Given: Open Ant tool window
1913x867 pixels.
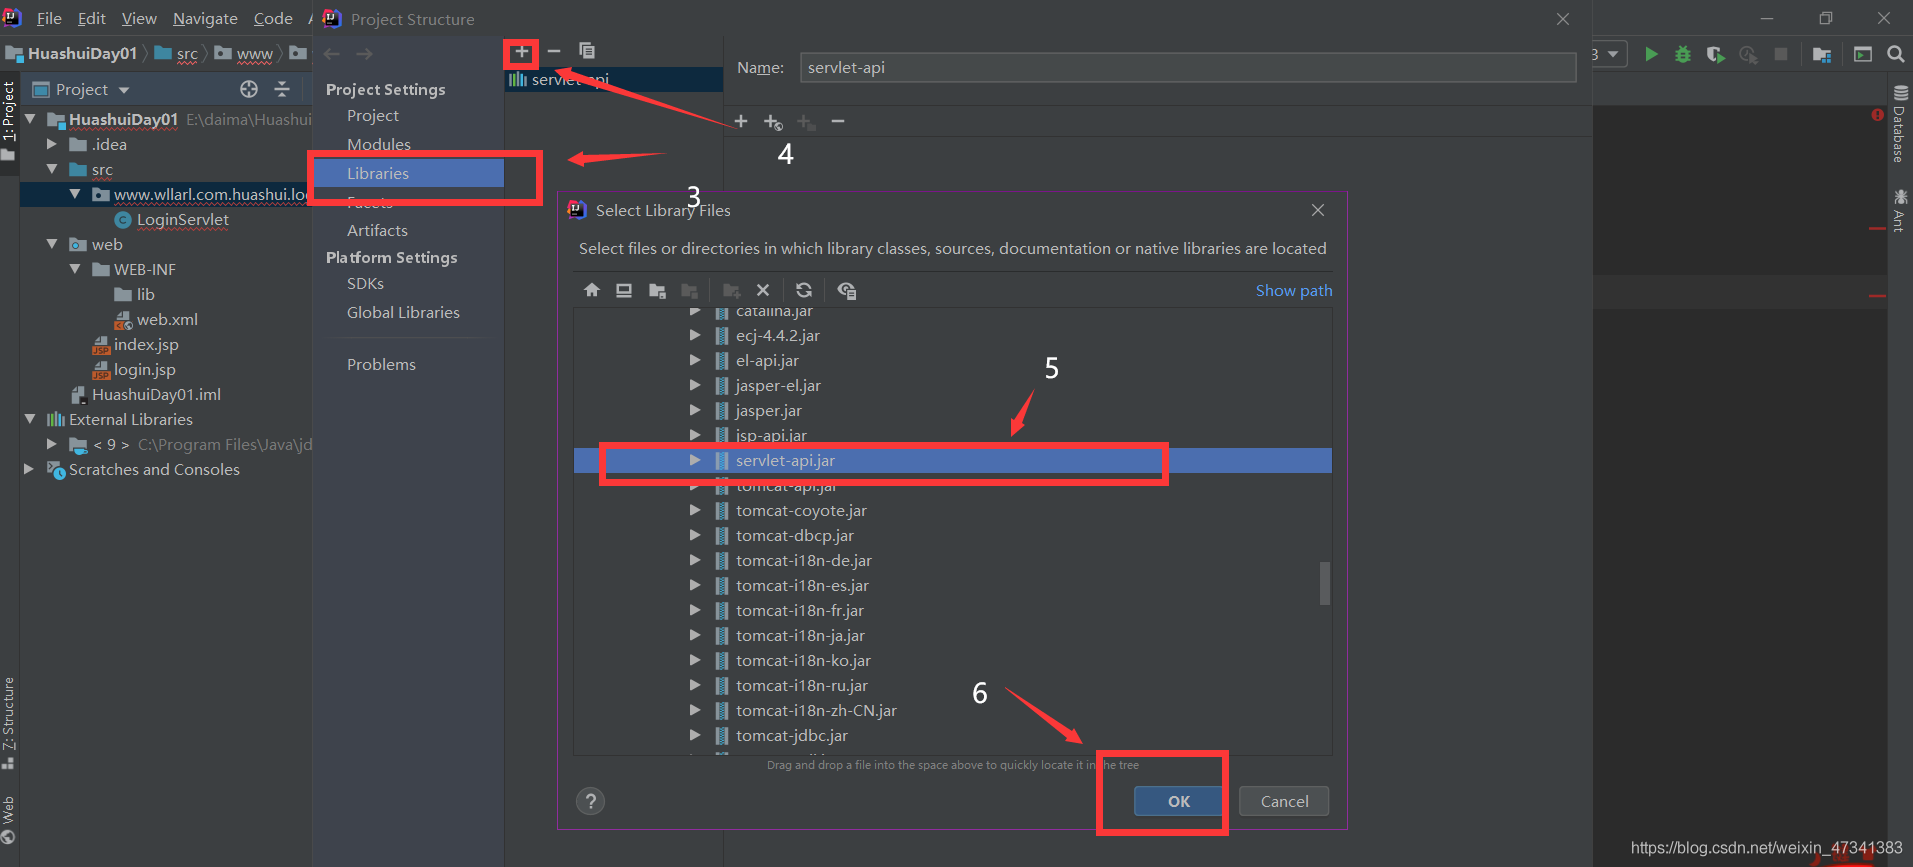Looking at the screenshot, I should tap(1899, 210).
